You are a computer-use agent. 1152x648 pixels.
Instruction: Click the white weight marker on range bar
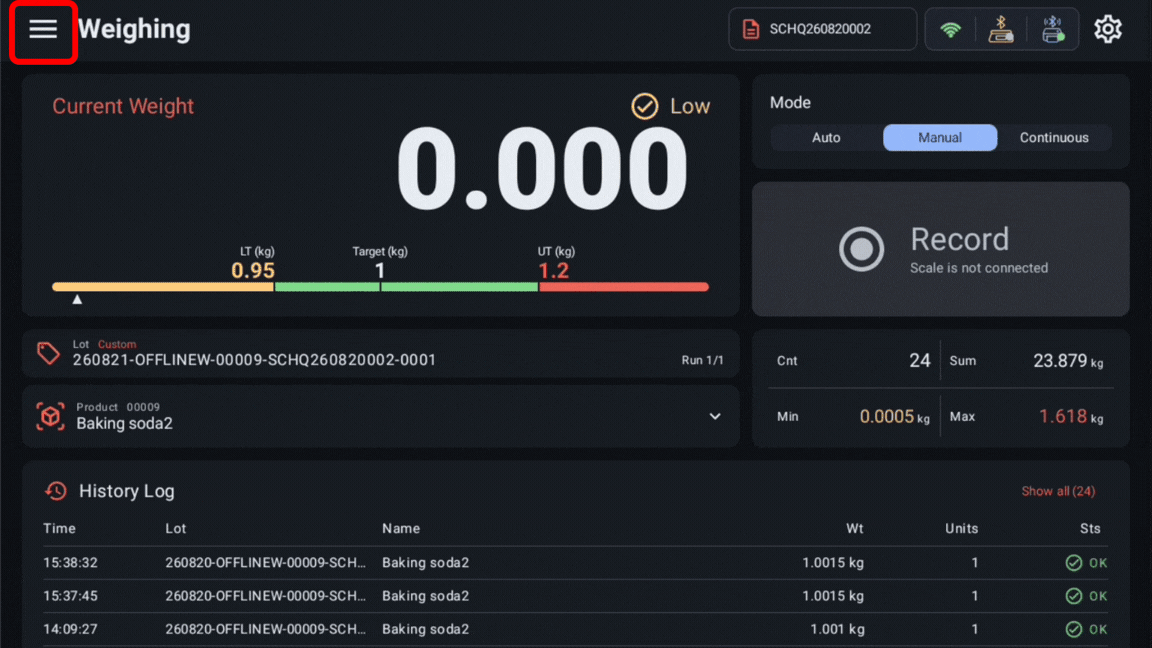tap(77, 299)
